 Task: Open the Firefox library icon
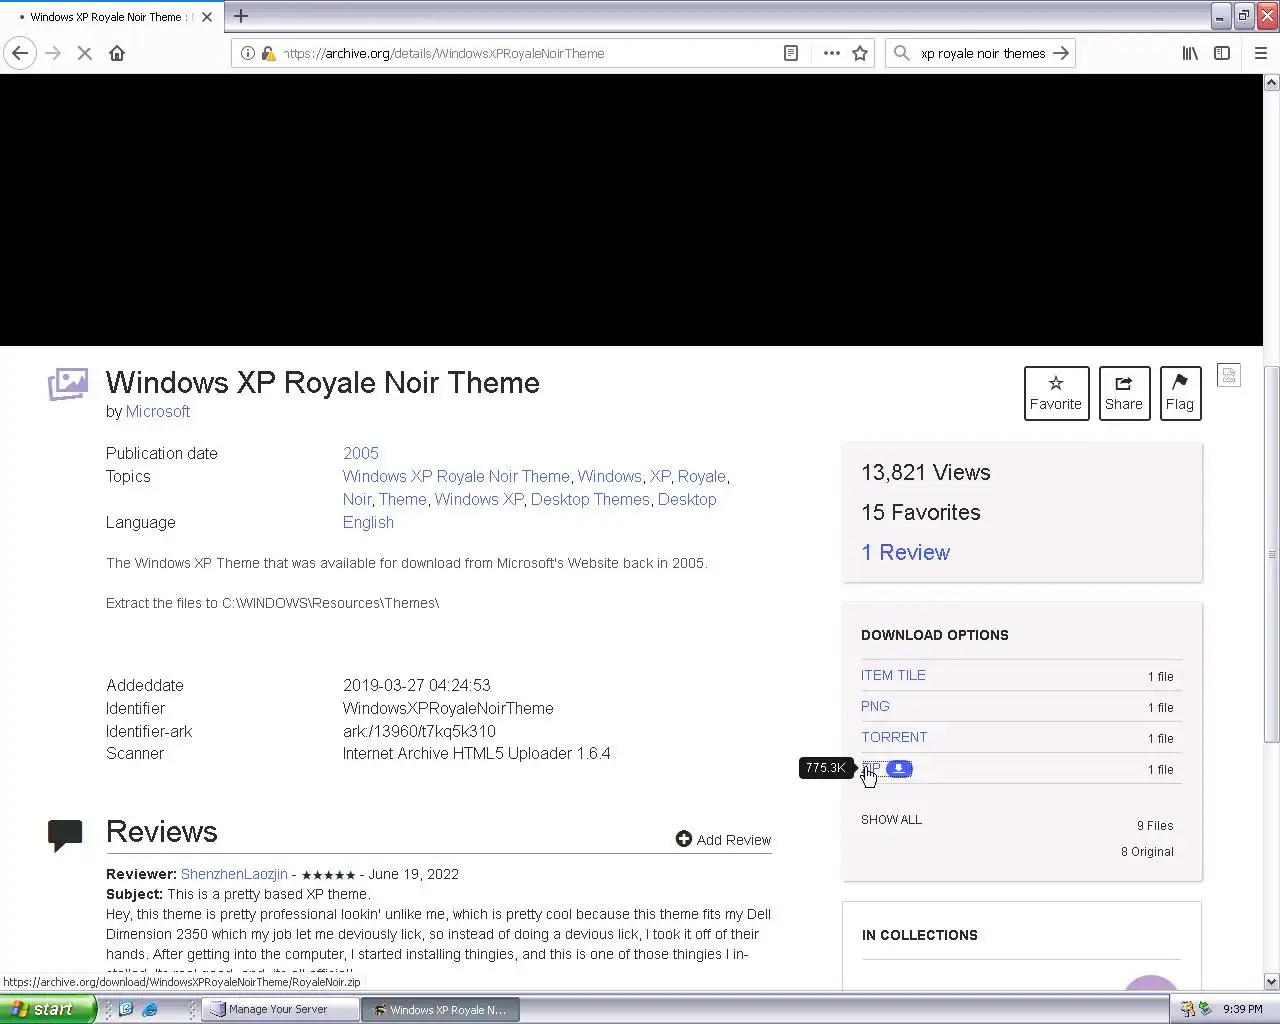point(1190,53)
